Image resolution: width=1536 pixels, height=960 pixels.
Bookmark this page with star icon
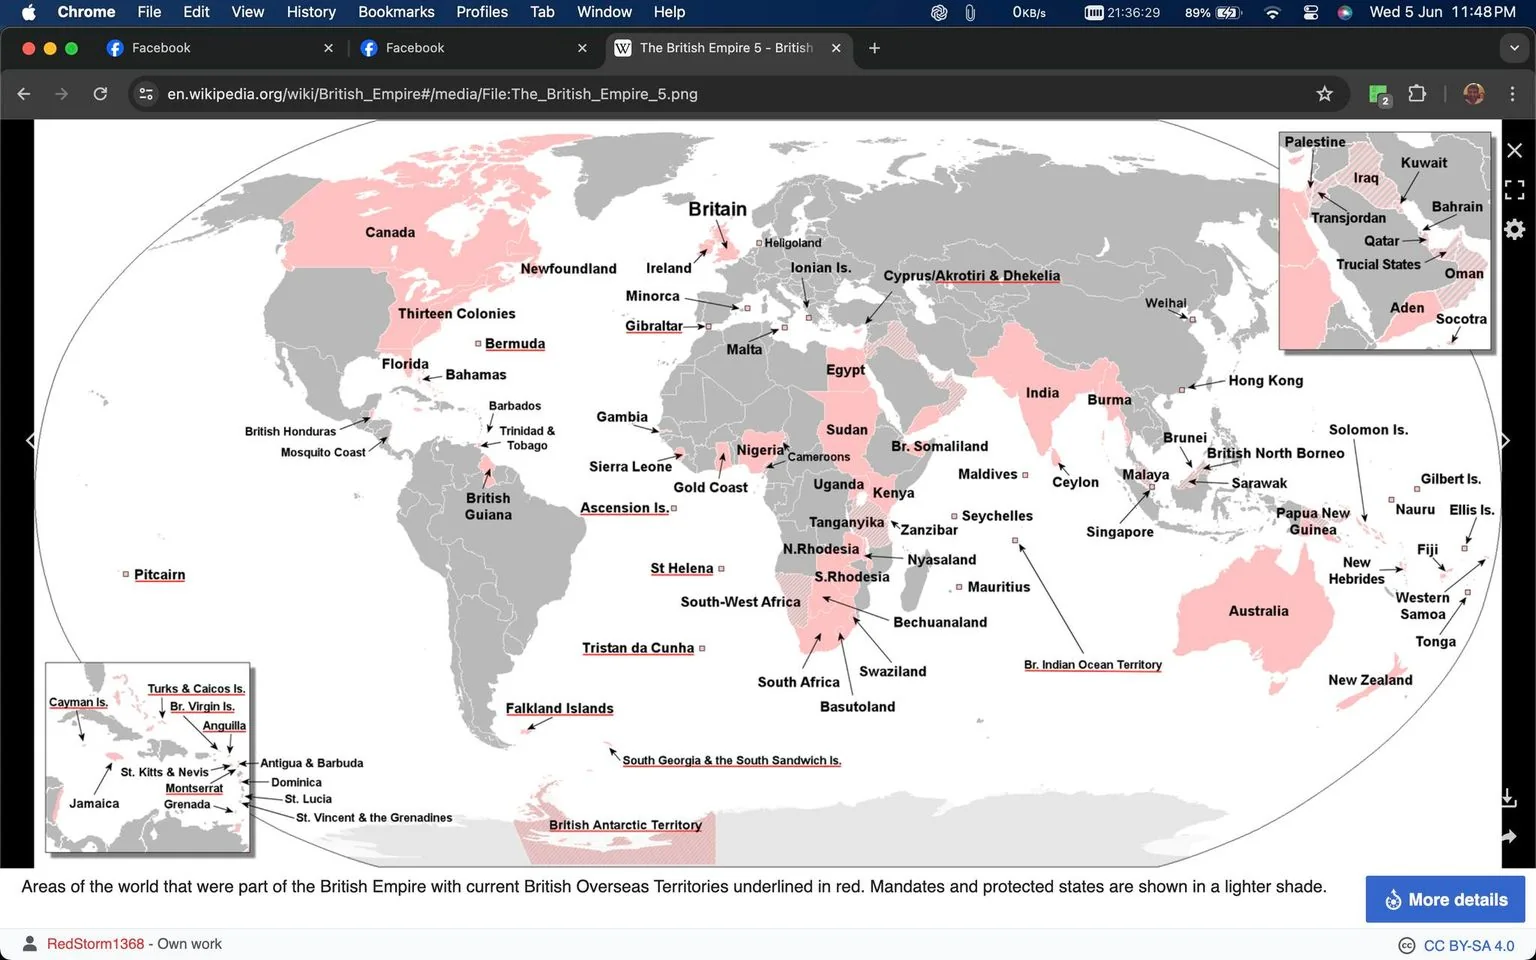click(x=1324, y=94)
